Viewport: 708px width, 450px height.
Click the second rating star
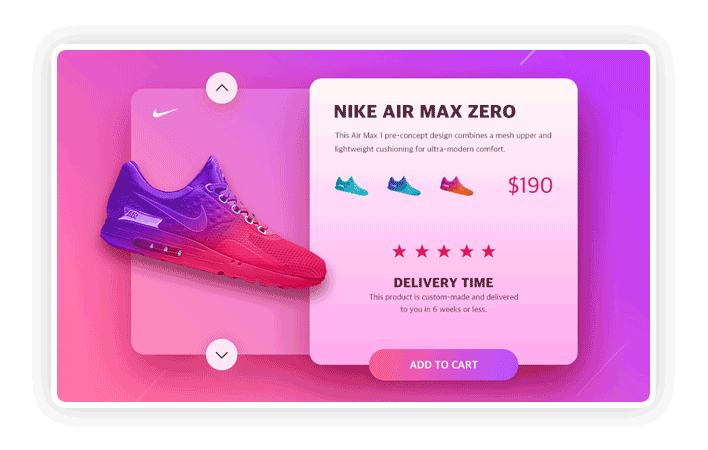[422, 251]
